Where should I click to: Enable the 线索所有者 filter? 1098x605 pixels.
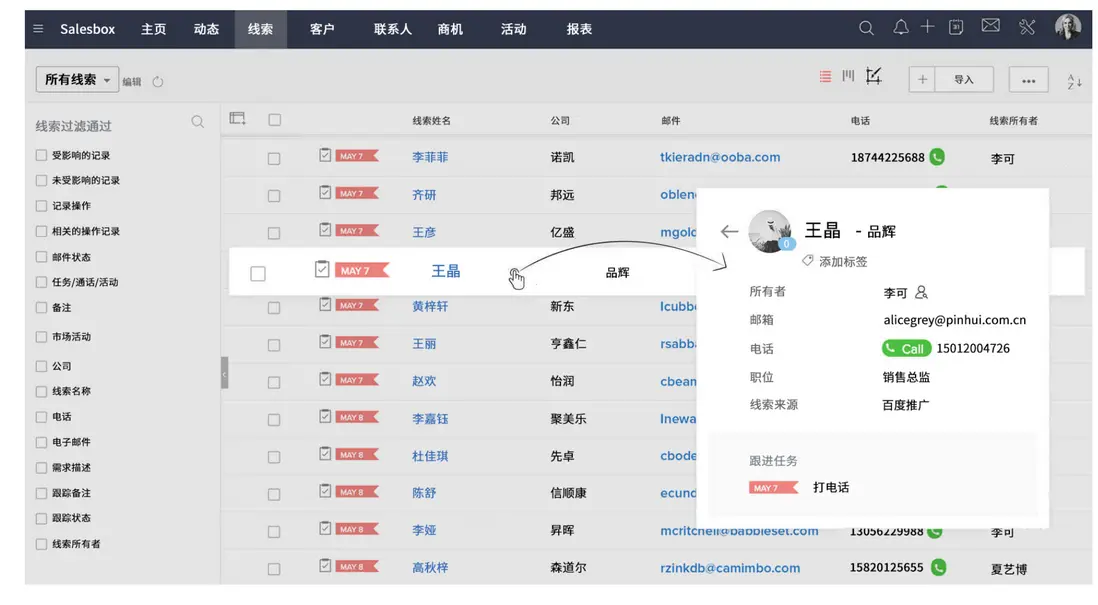pos(41,544)
